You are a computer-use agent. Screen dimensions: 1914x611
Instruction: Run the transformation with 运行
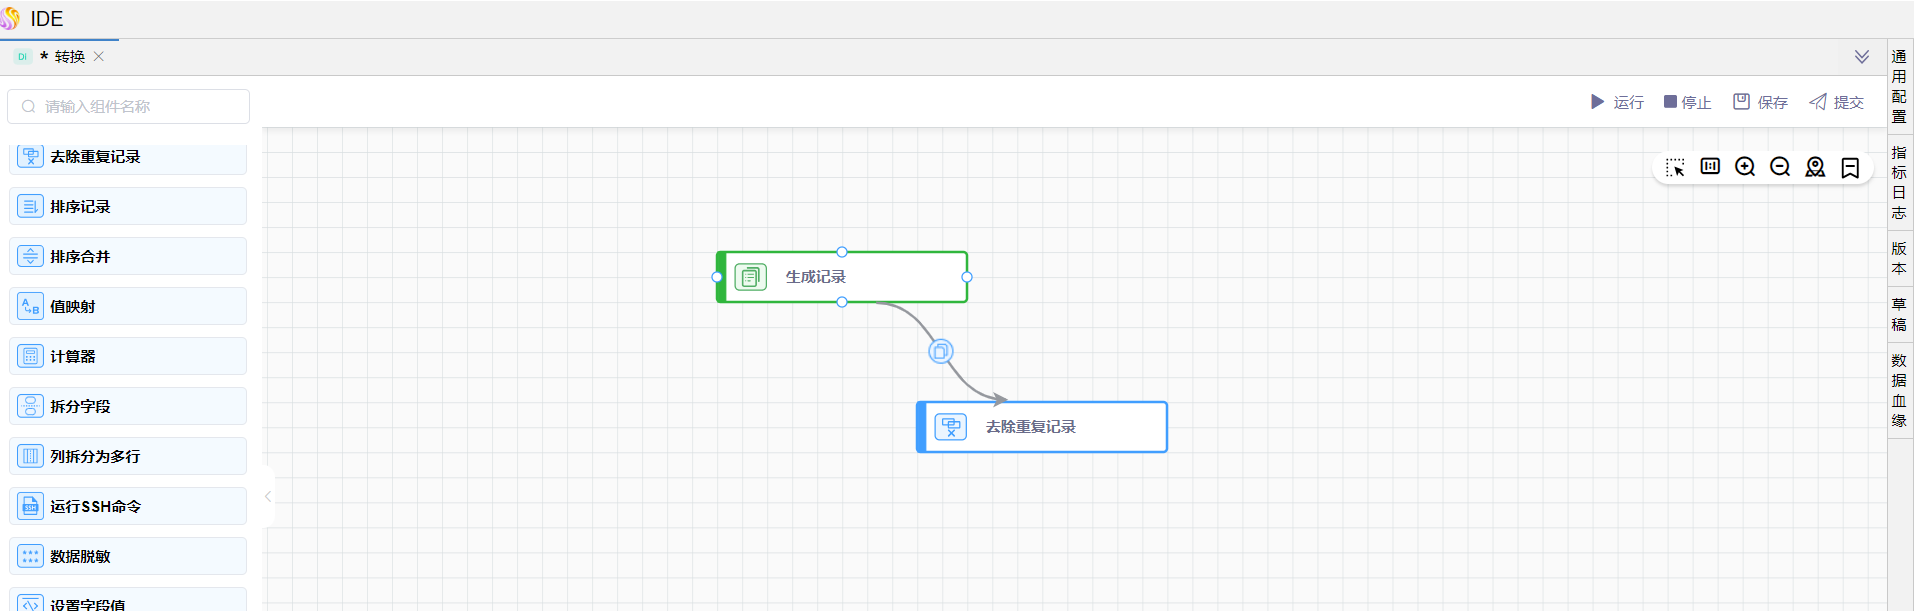tap(1617, 102)
